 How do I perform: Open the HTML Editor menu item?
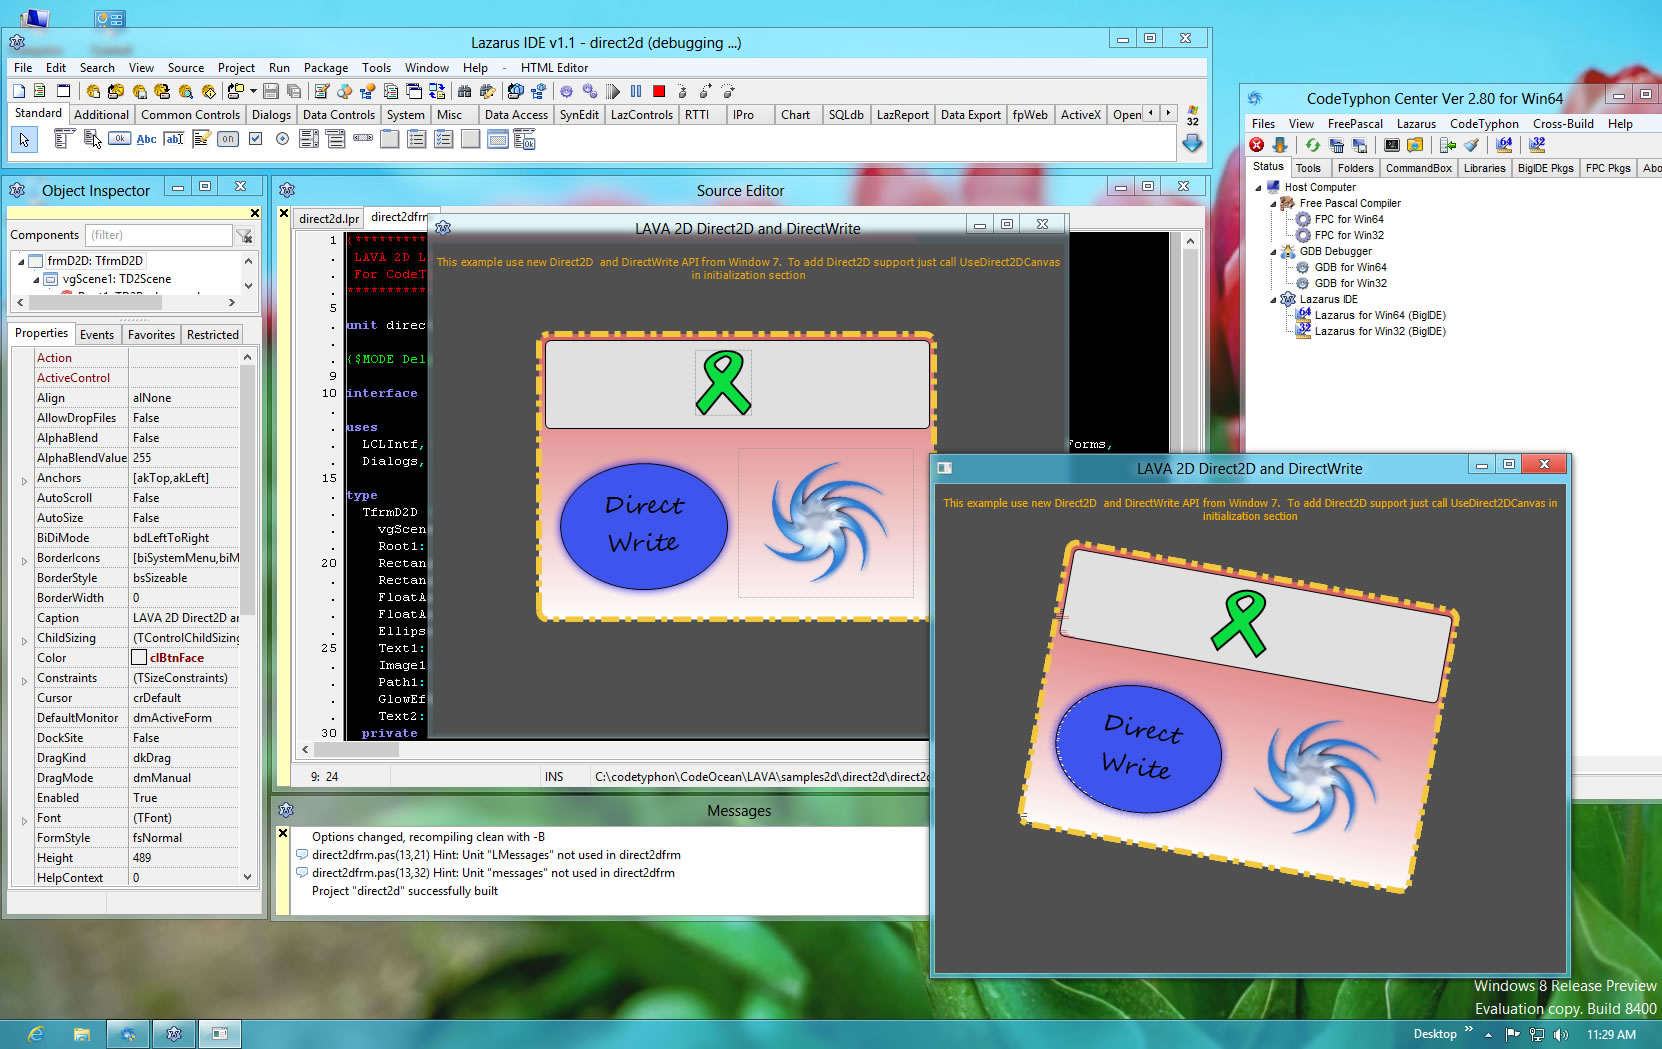point(554,68)
